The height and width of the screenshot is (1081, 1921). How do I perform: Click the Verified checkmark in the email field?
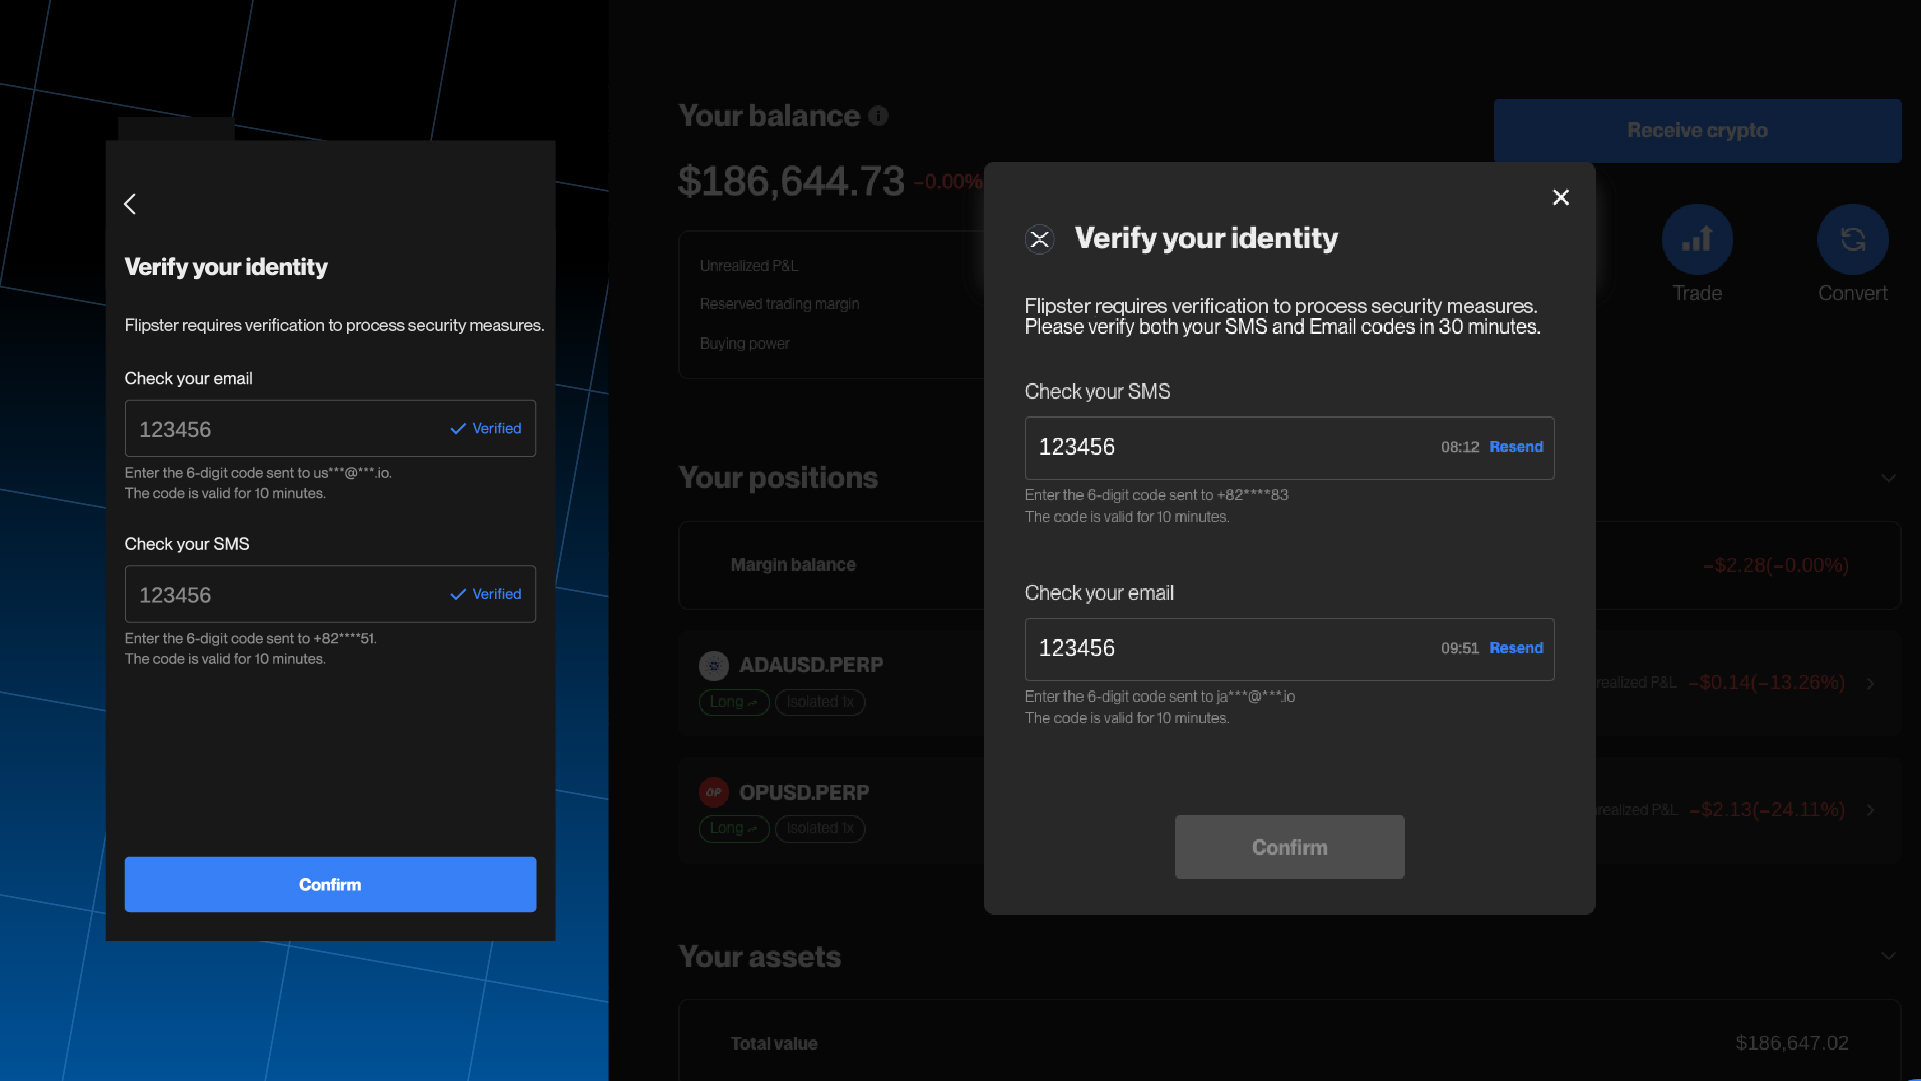tap(458, 429)
